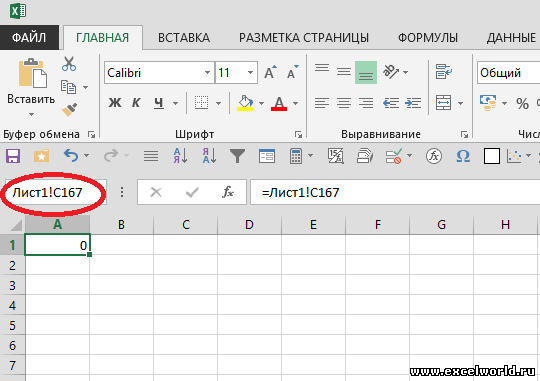The width and height of the screenshot is (540, 381).
Task: Open ФОРМУЛЫ tab
Action: (x=428, y=37)
